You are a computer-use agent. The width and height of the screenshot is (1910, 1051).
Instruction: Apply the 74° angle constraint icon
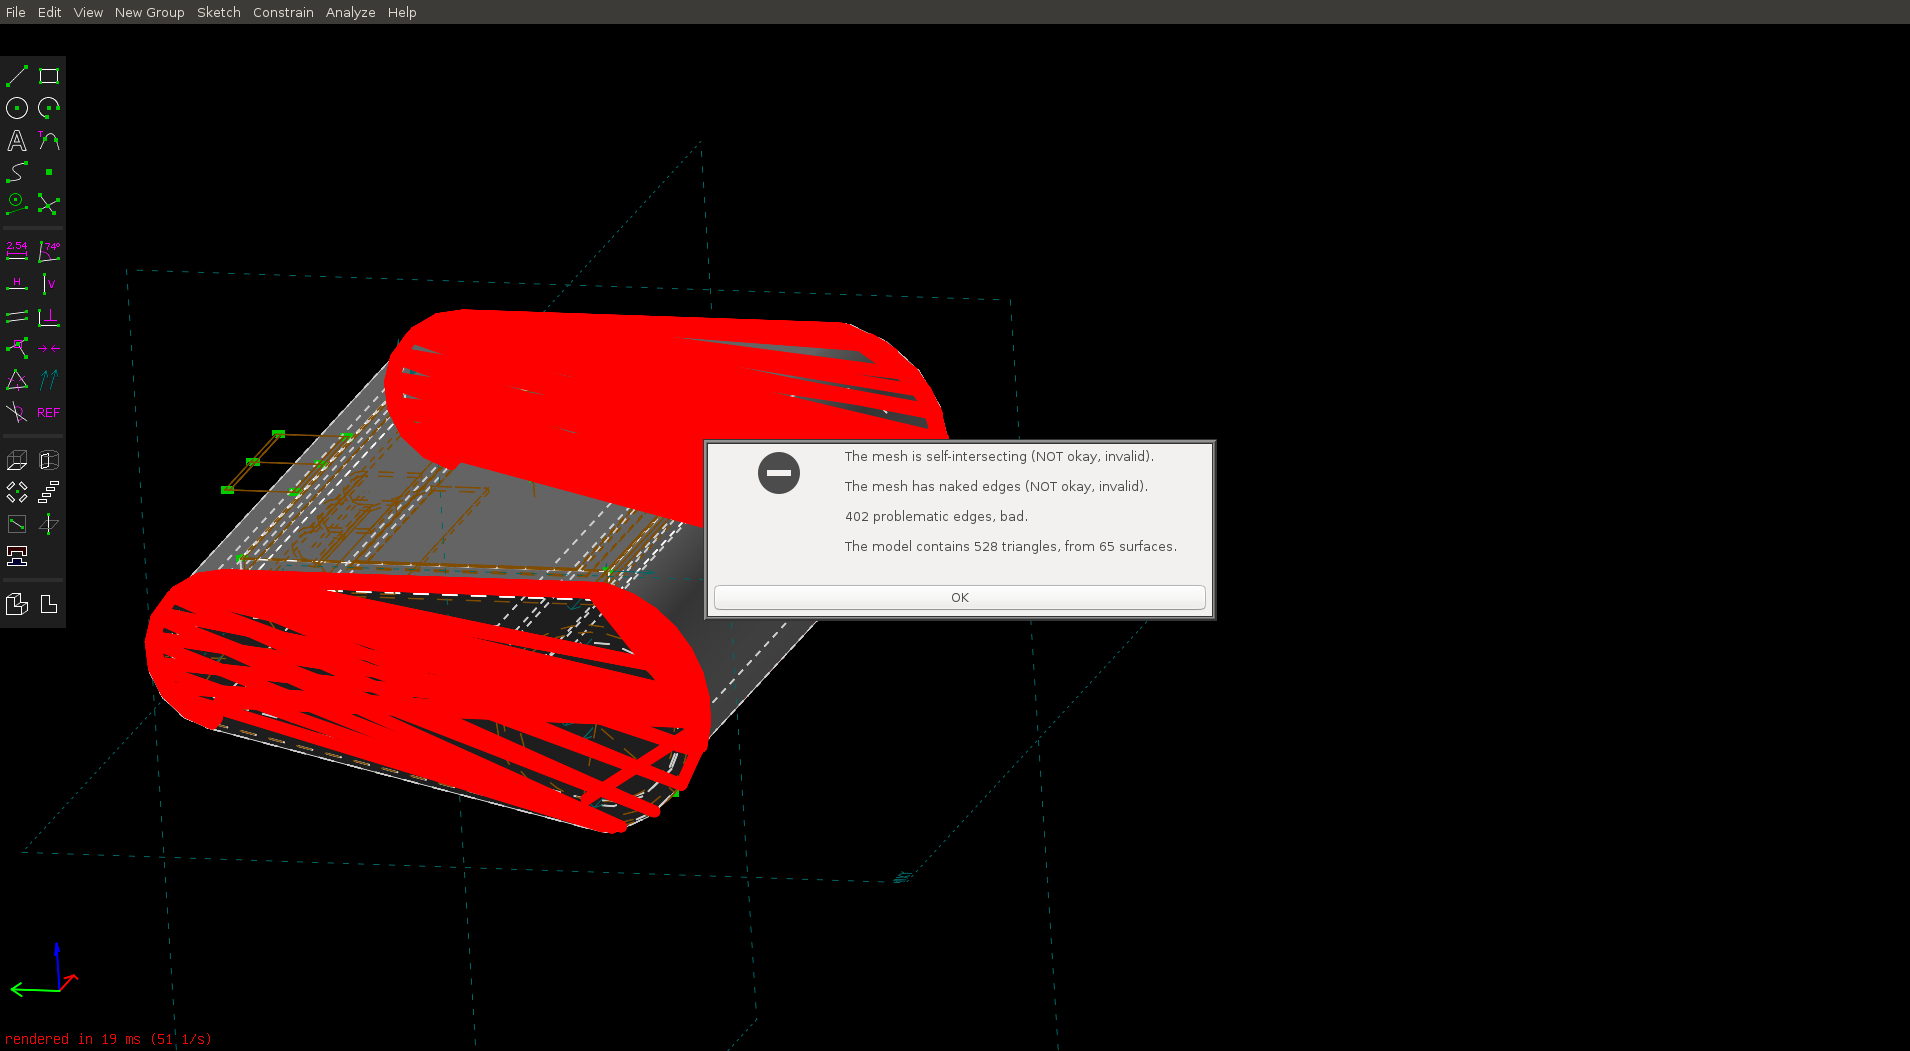49,250
